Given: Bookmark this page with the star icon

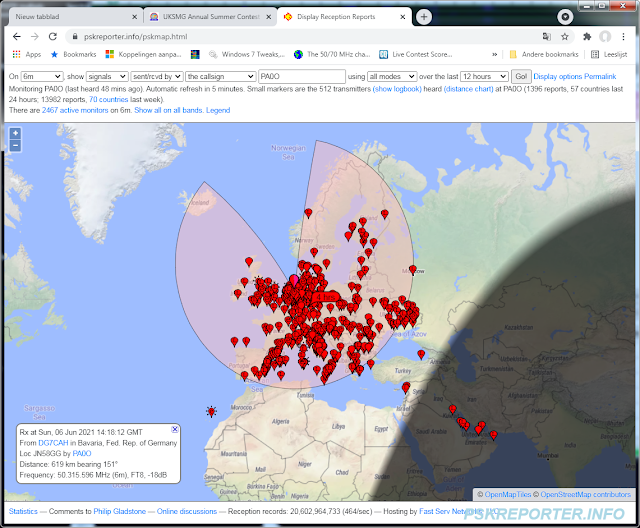Looking at the screenshot, I should tap(564, 36).
